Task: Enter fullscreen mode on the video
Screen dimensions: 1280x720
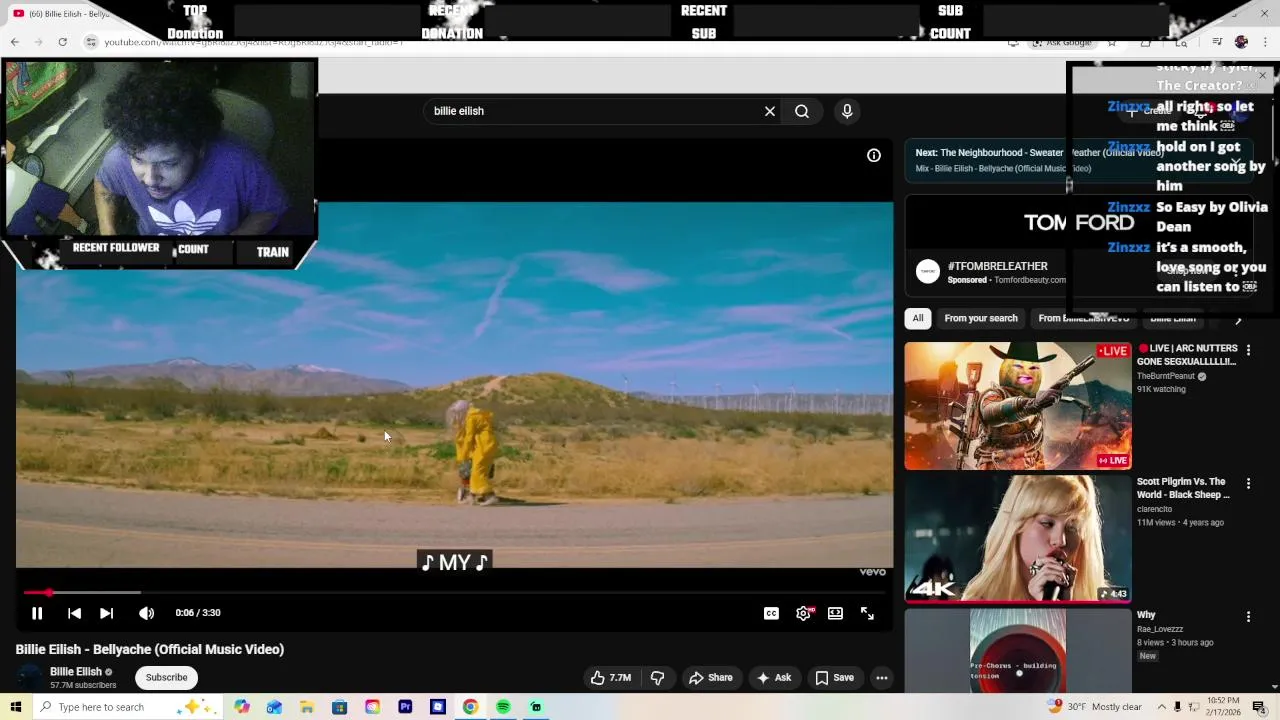Action: [867, 613]
